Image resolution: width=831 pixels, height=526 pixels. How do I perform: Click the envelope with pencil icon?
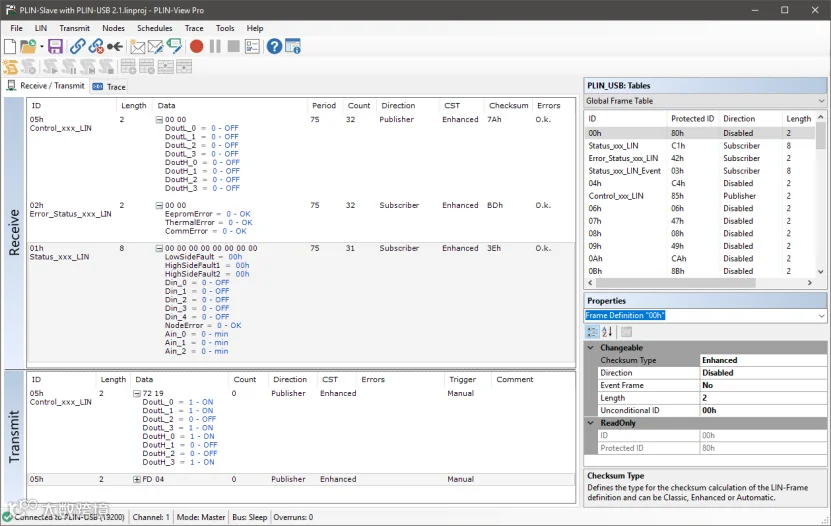(155, 47)
